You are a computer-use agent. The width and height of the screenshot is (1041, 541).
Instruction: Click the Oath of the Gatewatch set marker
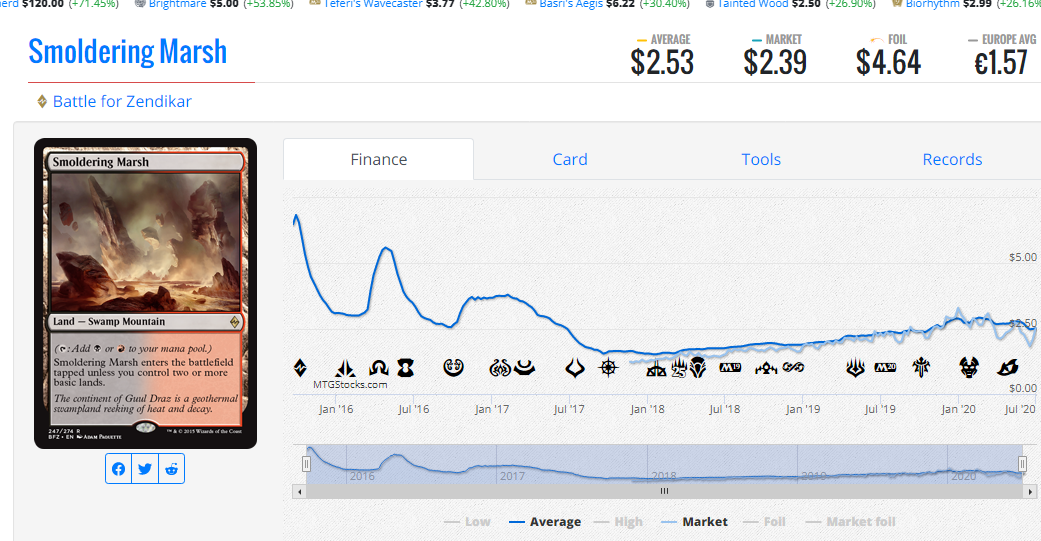click(345, 367)
